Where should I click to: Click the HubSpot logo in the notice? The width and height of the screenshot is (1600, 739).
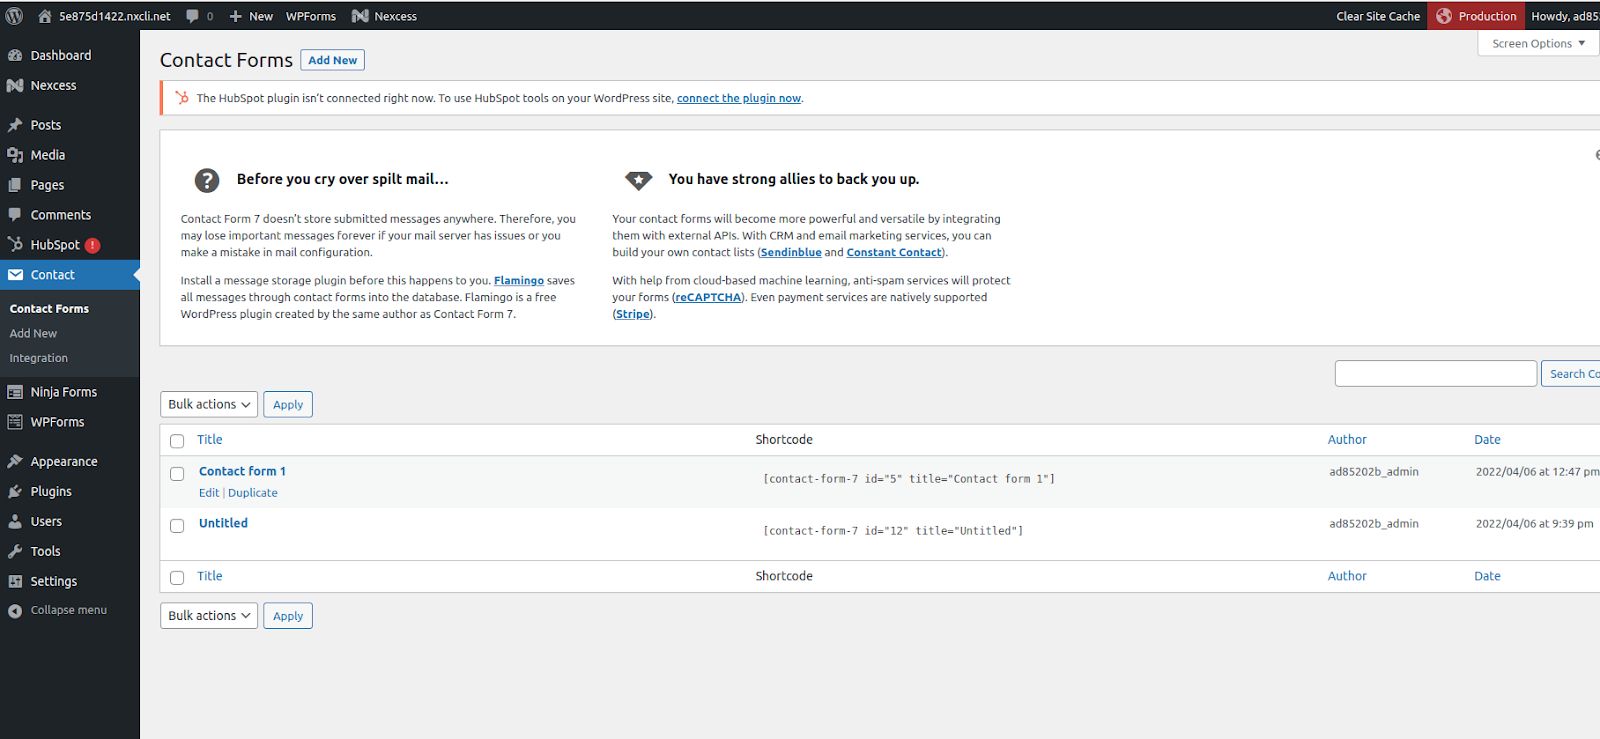point(182,98)
